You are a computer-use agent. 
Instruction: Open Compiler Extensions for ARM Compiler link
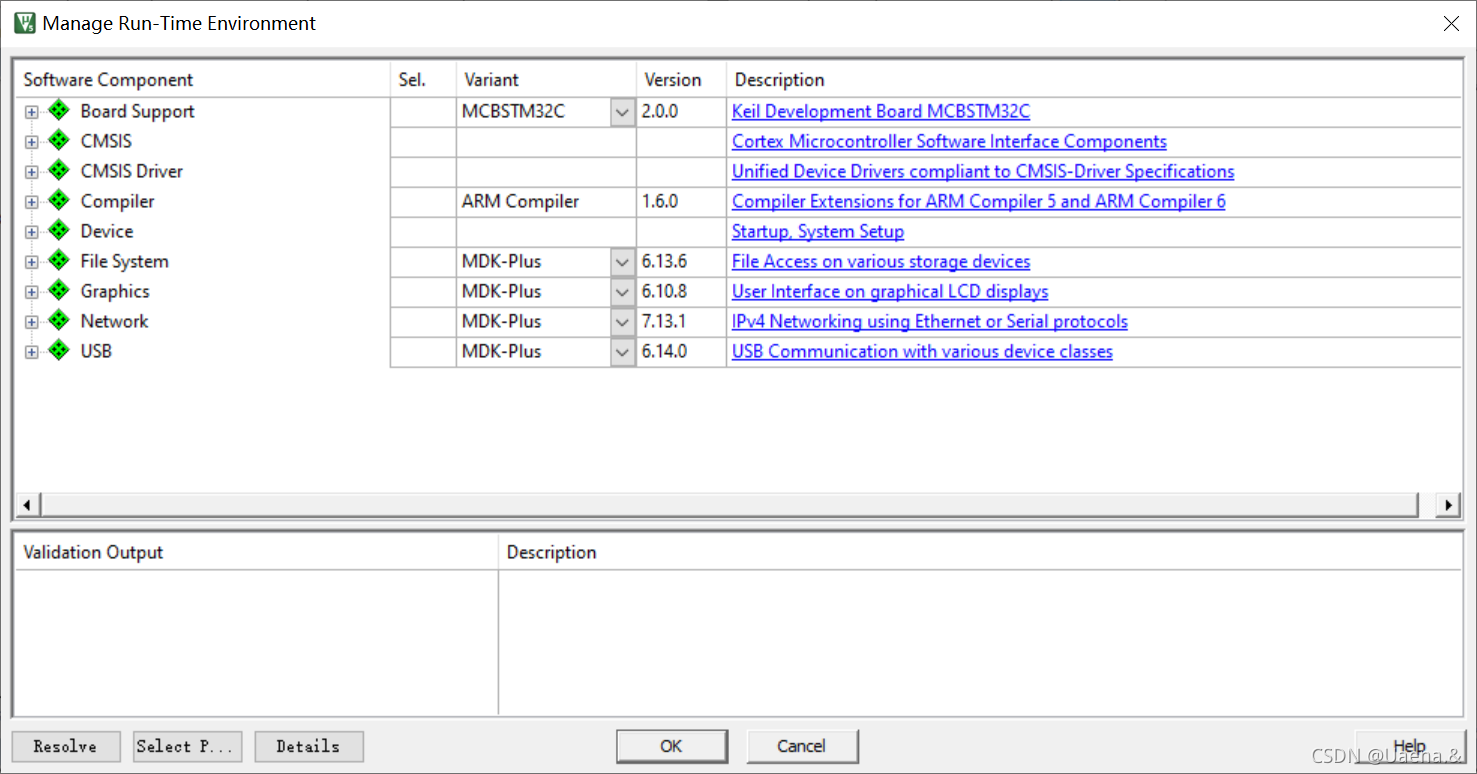point(979,201)
